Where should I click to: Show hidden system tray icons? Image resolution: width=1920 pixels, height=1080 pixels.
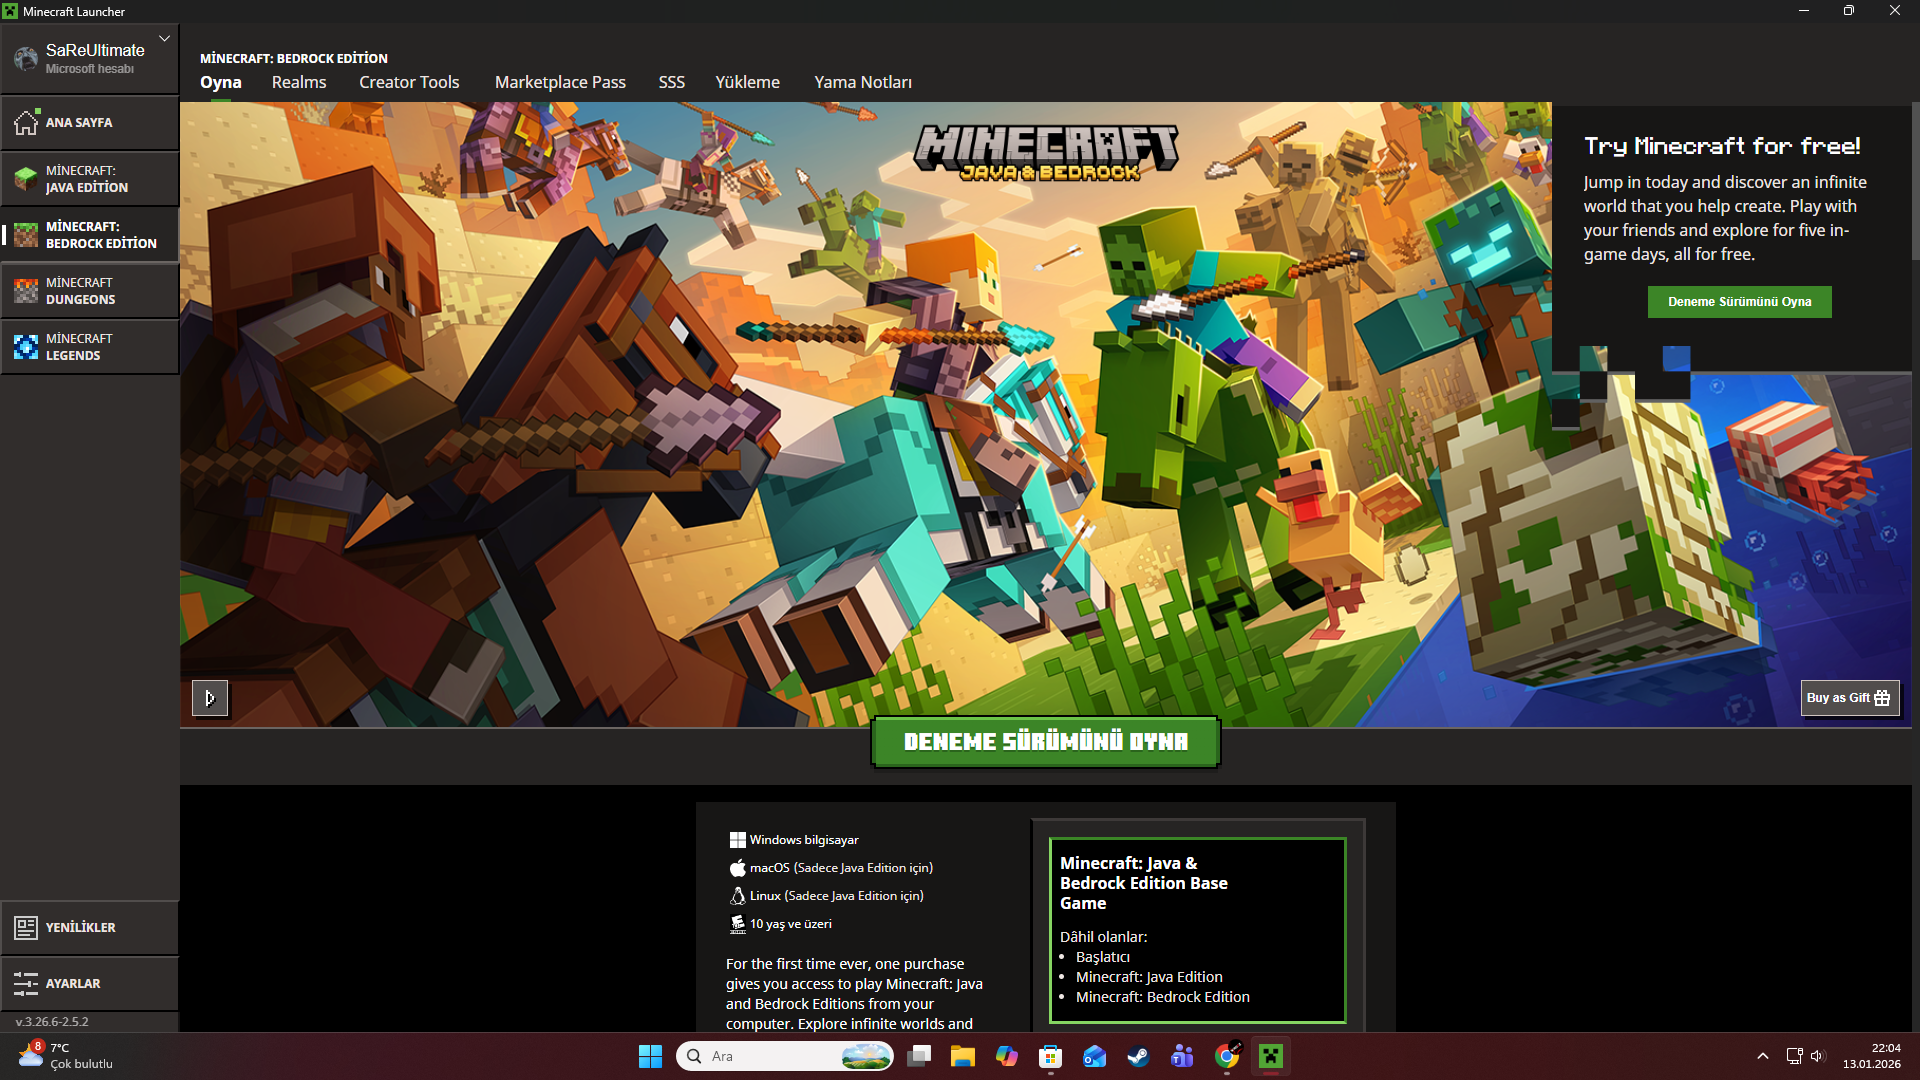point(1763,1056)
